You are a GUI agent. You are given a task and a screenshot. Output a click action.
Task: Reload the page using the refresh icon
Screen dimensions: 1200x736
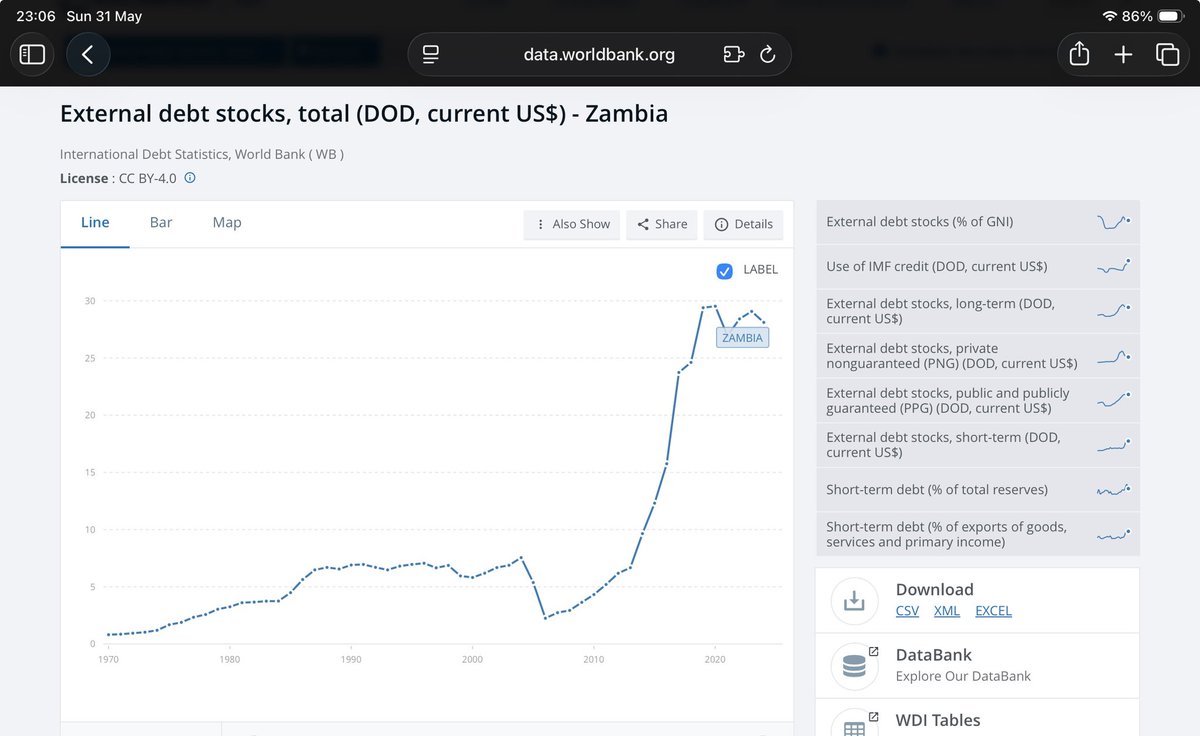coord(768,55)
